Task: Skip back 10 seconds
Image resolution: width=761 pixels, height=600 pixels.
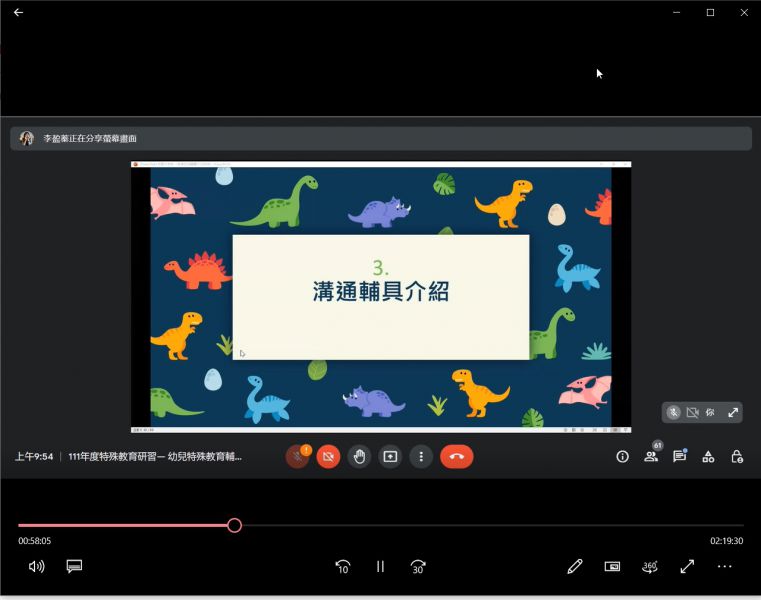Action: pos(342,566)
